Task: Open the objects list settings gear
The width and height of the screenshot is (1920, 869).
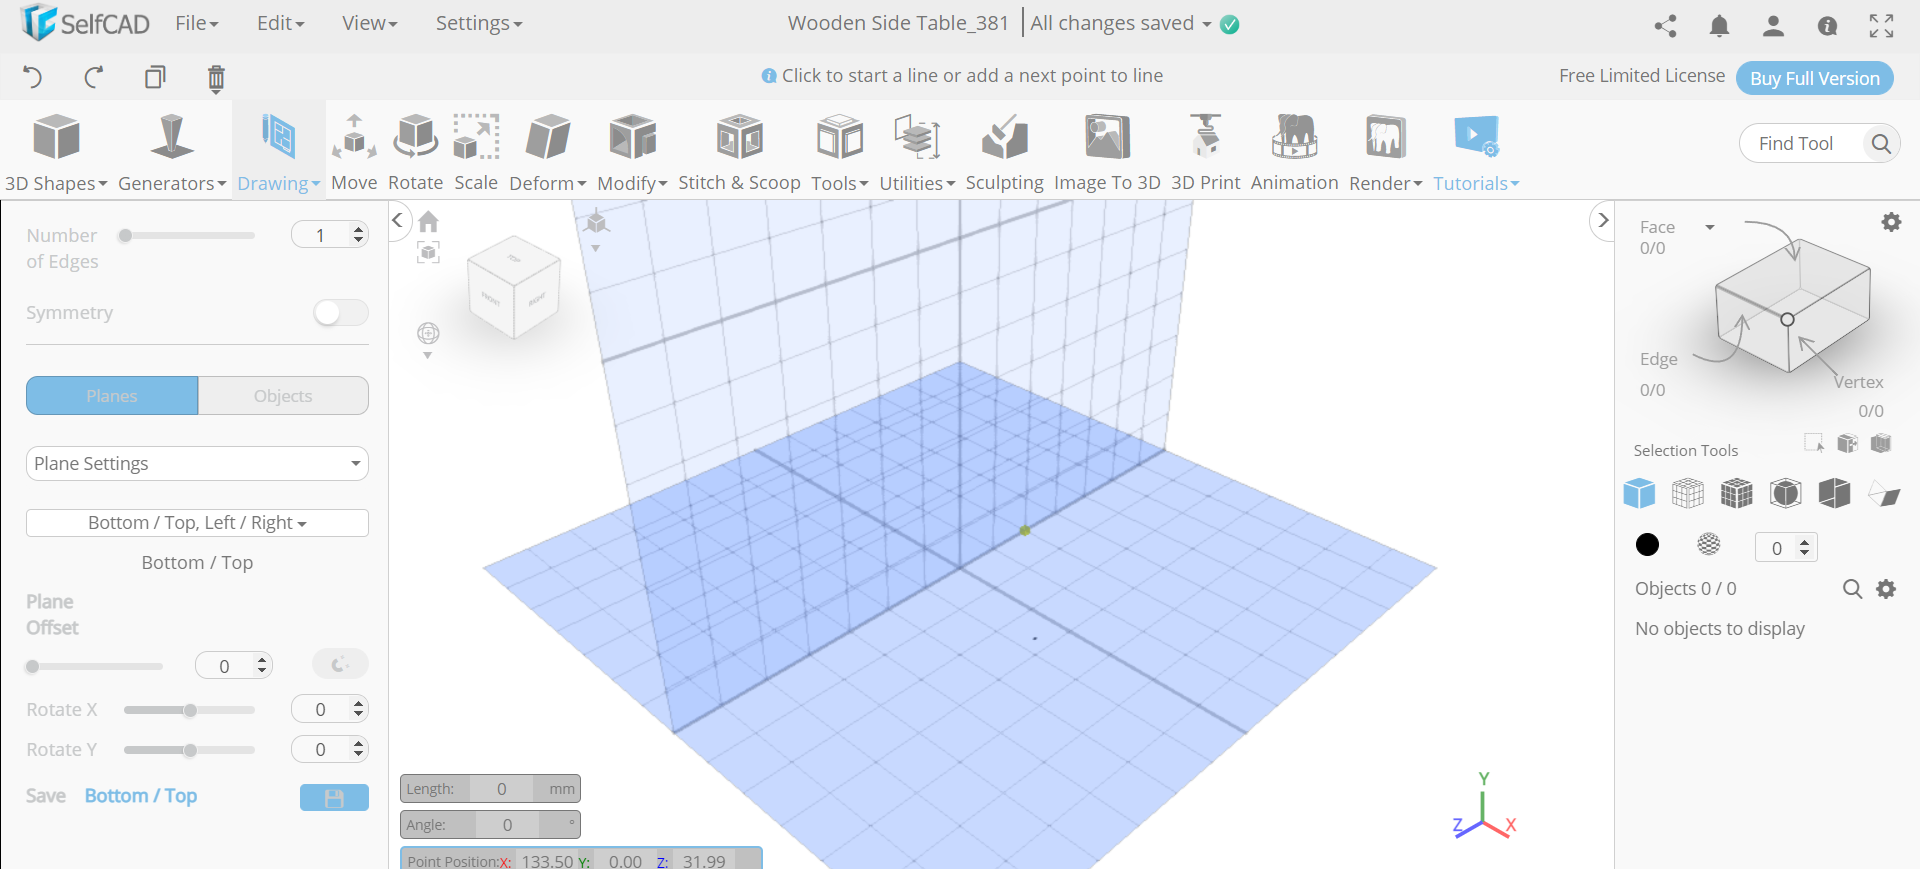Action: [1886, 589]
